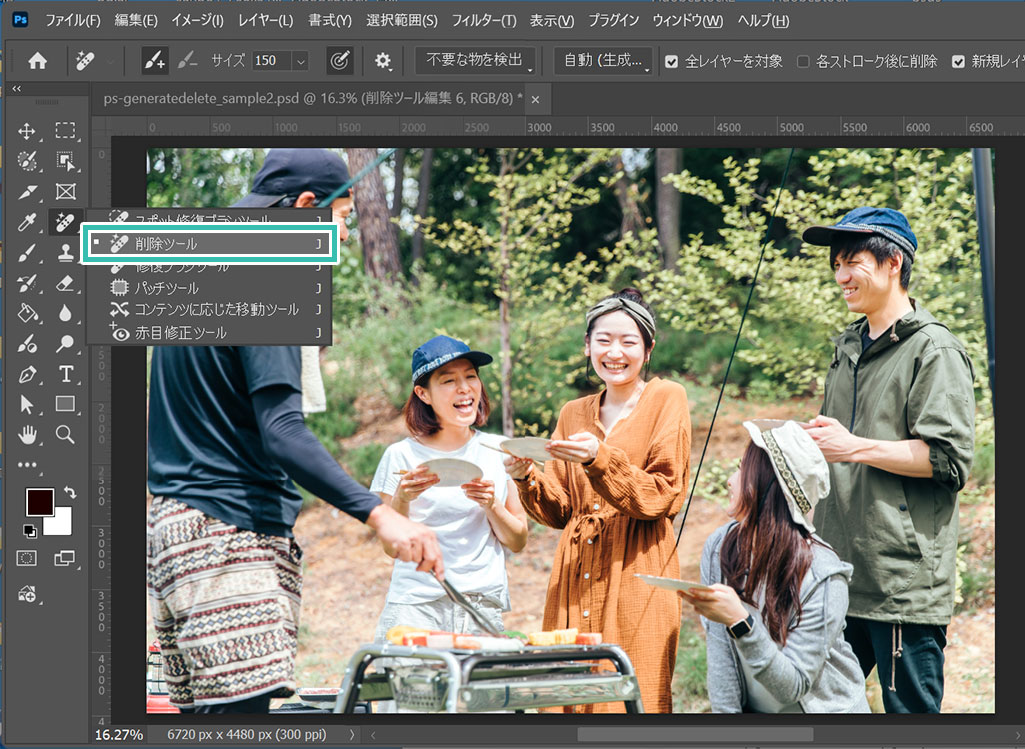This screenshot has height=749, width=1025.
Task: Open the Edit Toolbar three-dots menu
Action: click(27, 465)
